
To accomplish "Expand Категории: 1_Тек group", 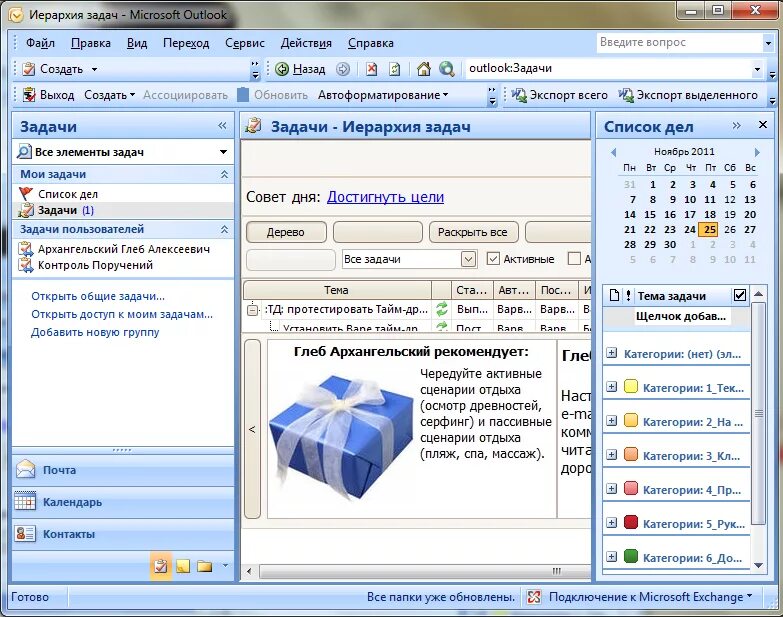I will click(x=611, y=387).
